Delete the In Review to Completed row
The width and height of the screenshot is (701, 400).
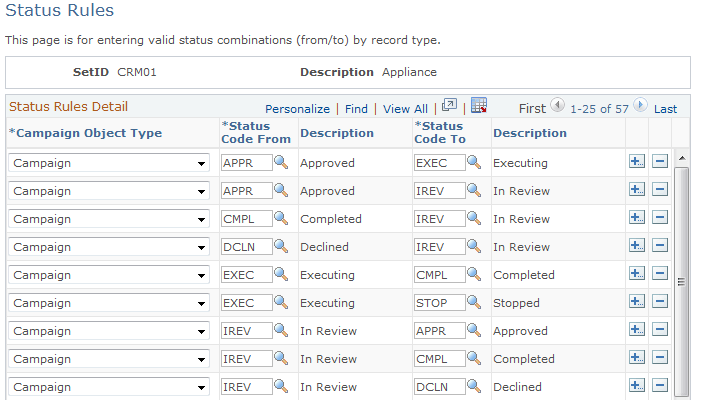click(660, 358)
